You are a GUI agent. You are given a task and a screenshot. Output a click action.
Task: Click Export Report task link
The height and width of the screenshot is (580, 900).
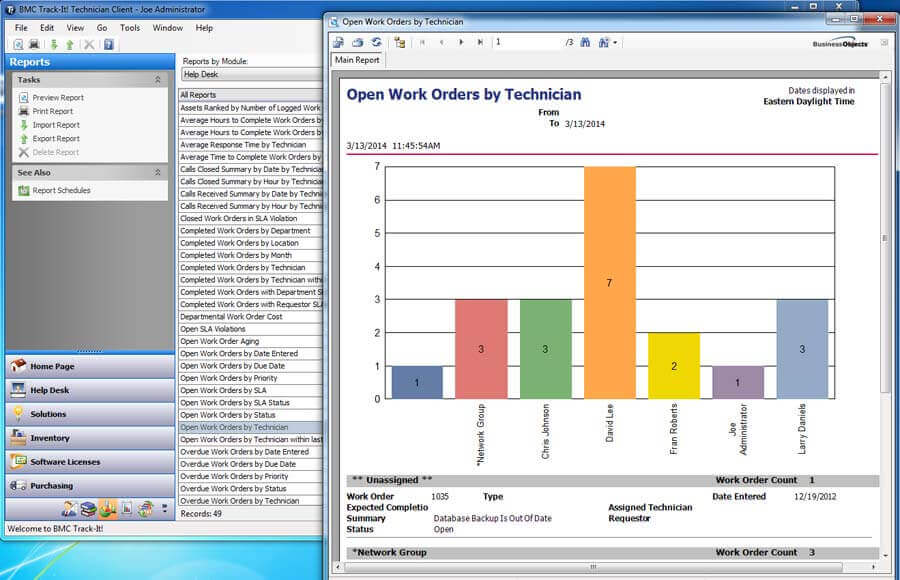[56, 139]
